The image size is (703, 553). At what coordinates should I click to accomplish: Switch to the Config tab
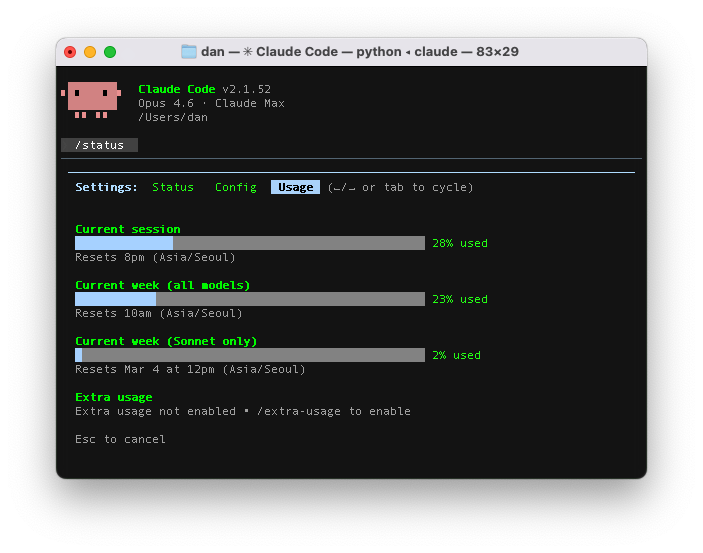(x=236, y=187)
